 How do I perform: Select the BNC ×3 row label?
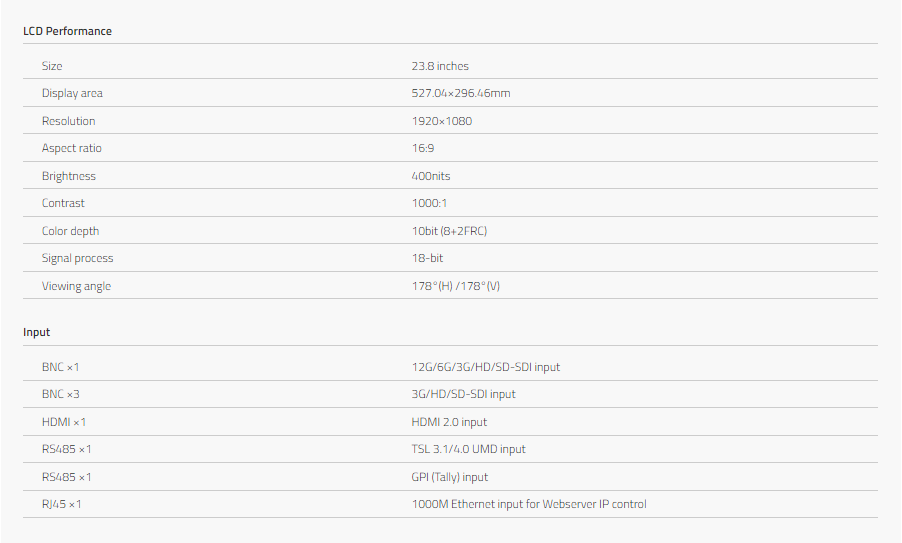pos(61,394)
